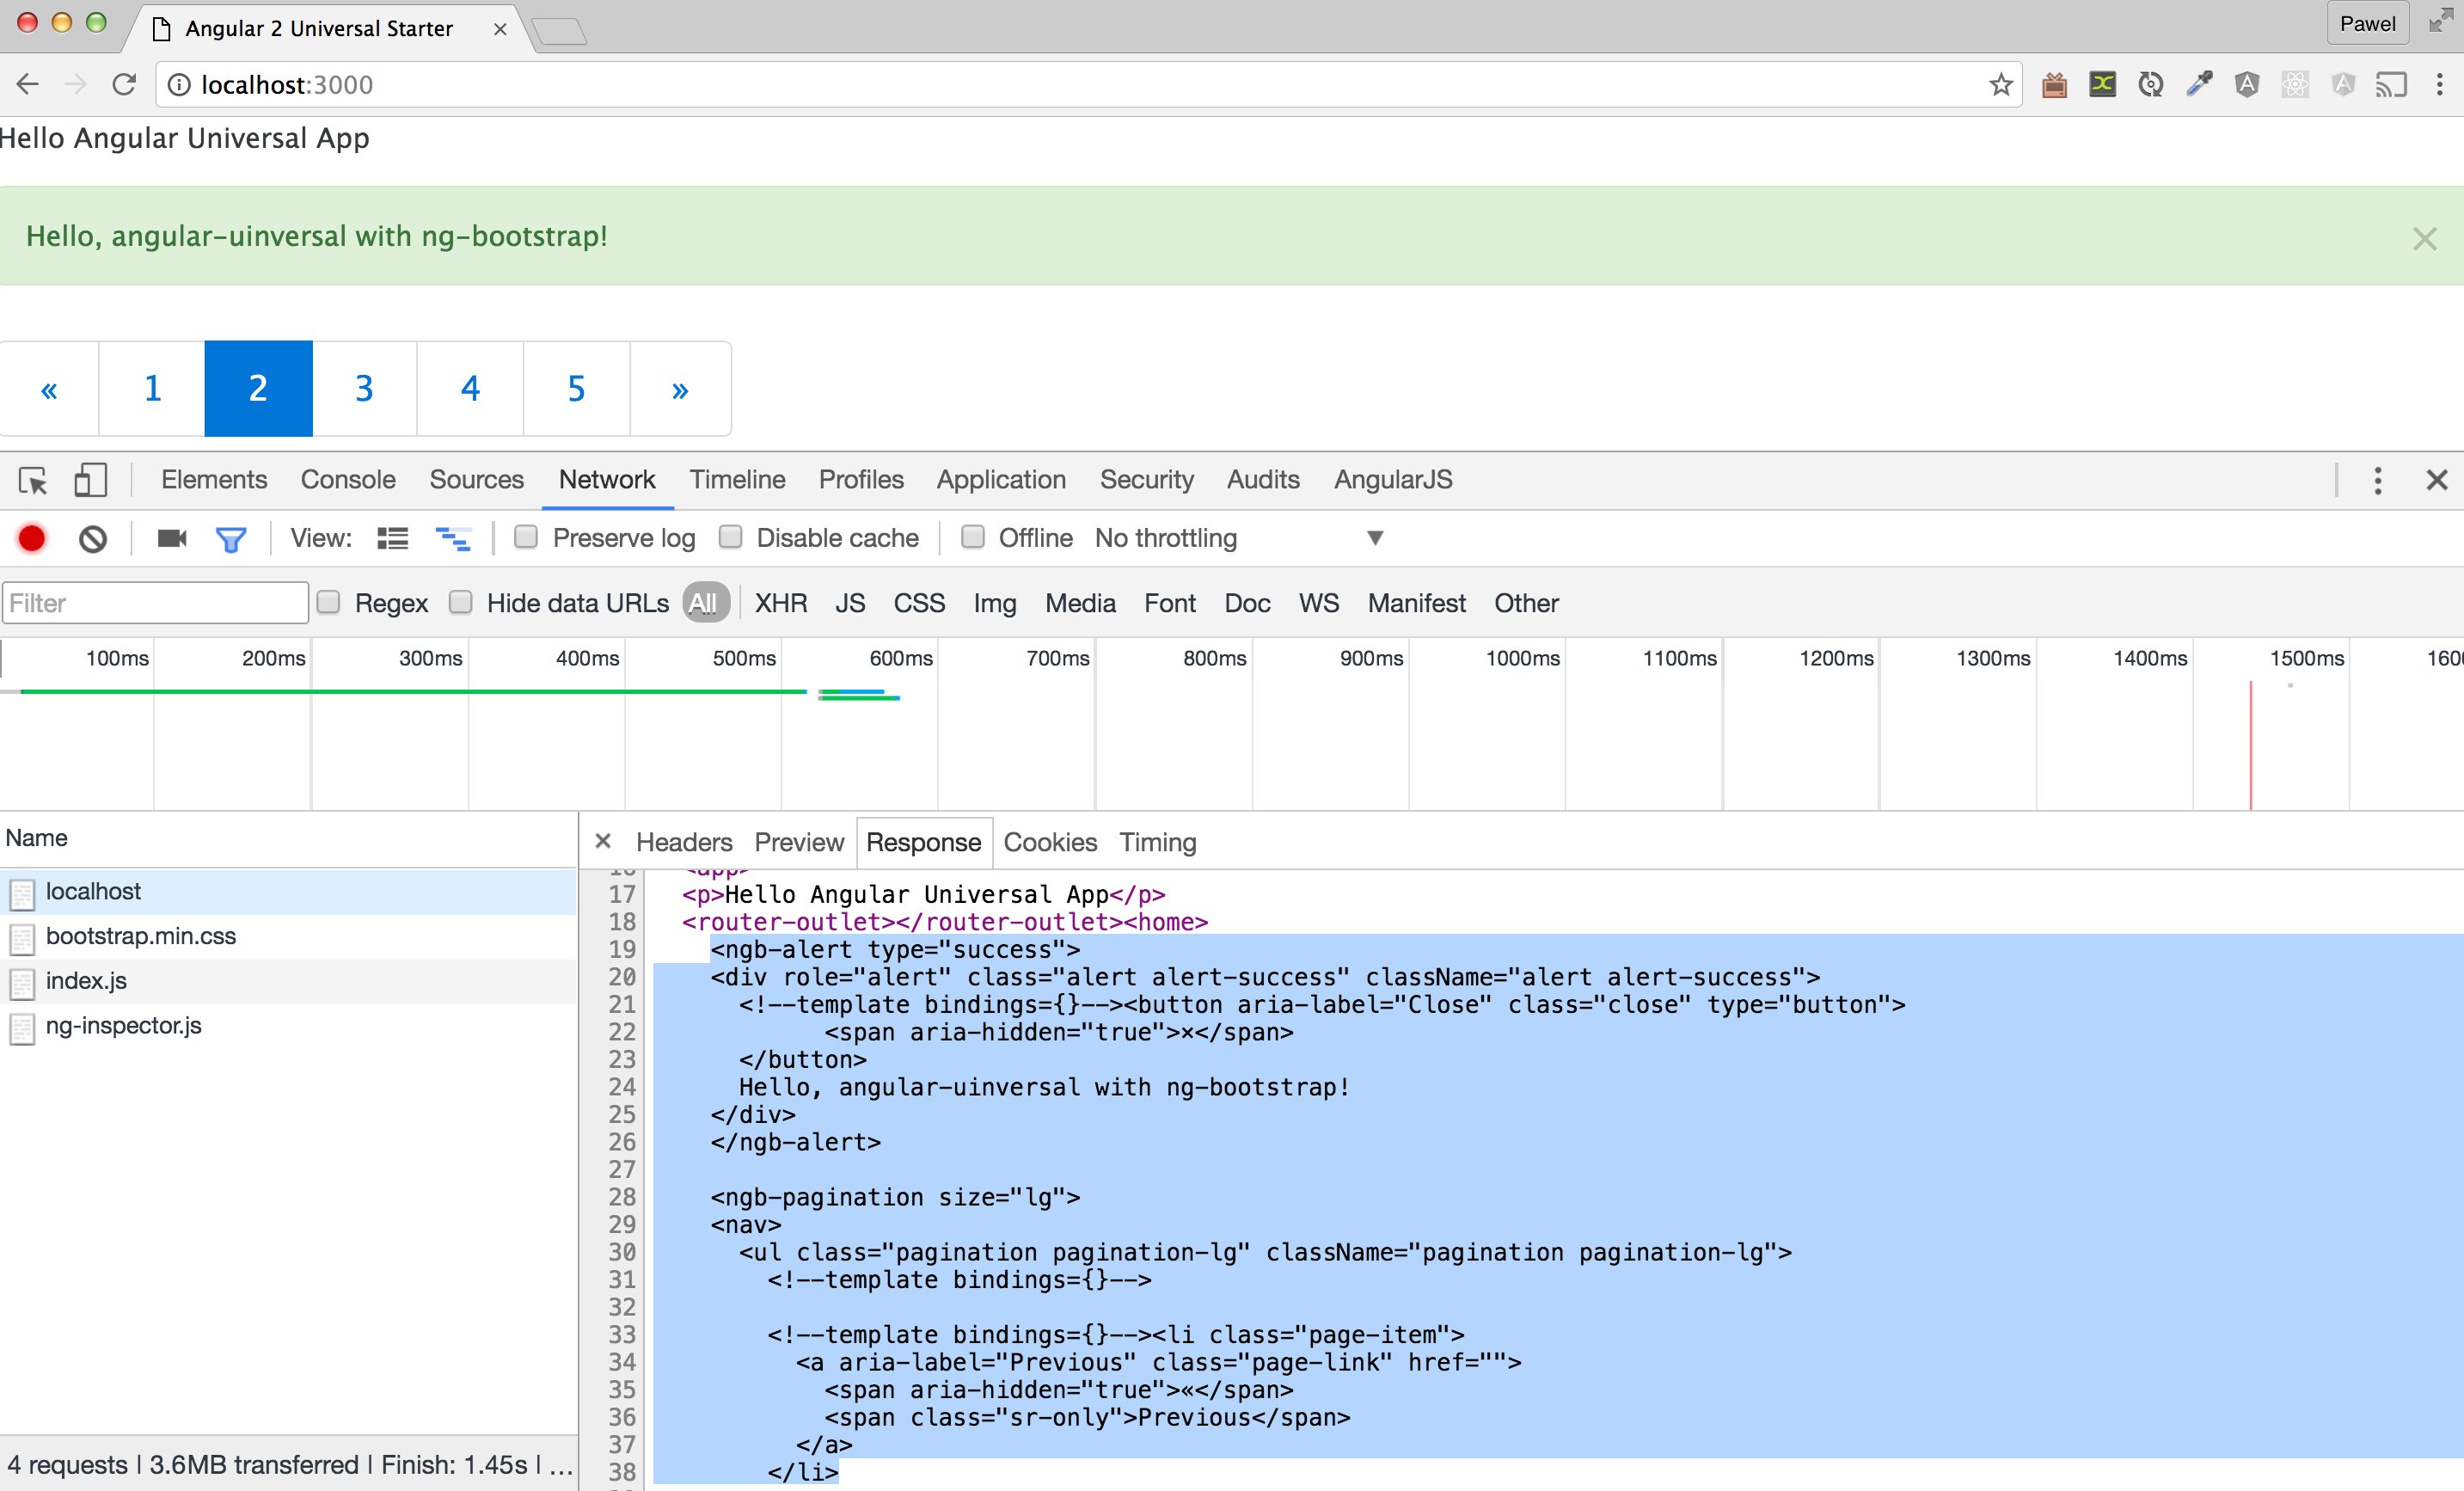2464x1491 pixels.
Task: Filter requests by CSS
Action: coord(919,603)
